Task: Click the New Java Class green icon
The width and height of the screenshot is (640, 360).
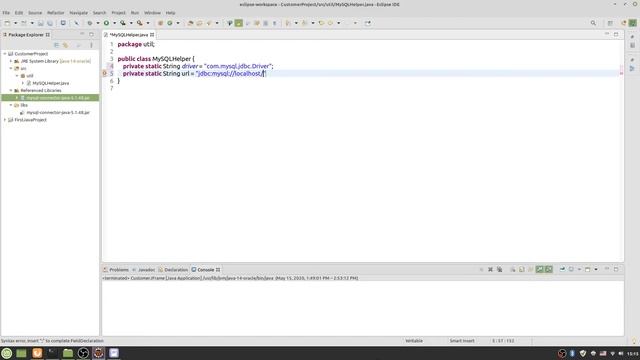Action: tap(170, 23)
